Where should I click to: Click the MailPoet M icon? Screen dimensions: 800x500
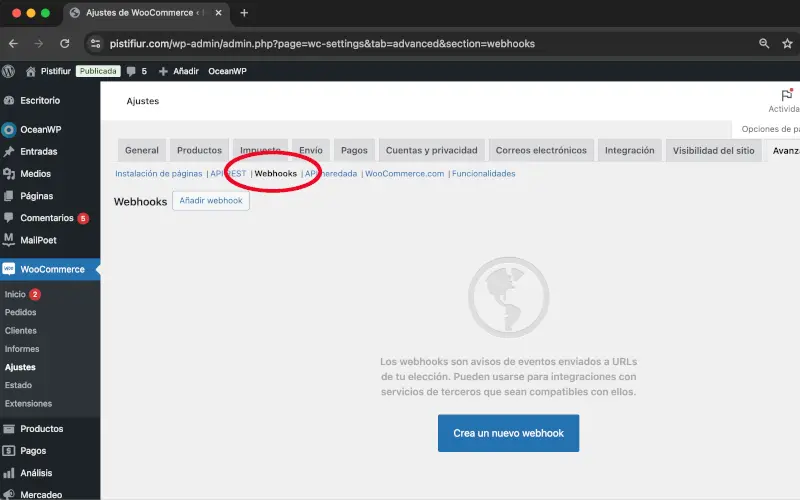pos(9,239)
